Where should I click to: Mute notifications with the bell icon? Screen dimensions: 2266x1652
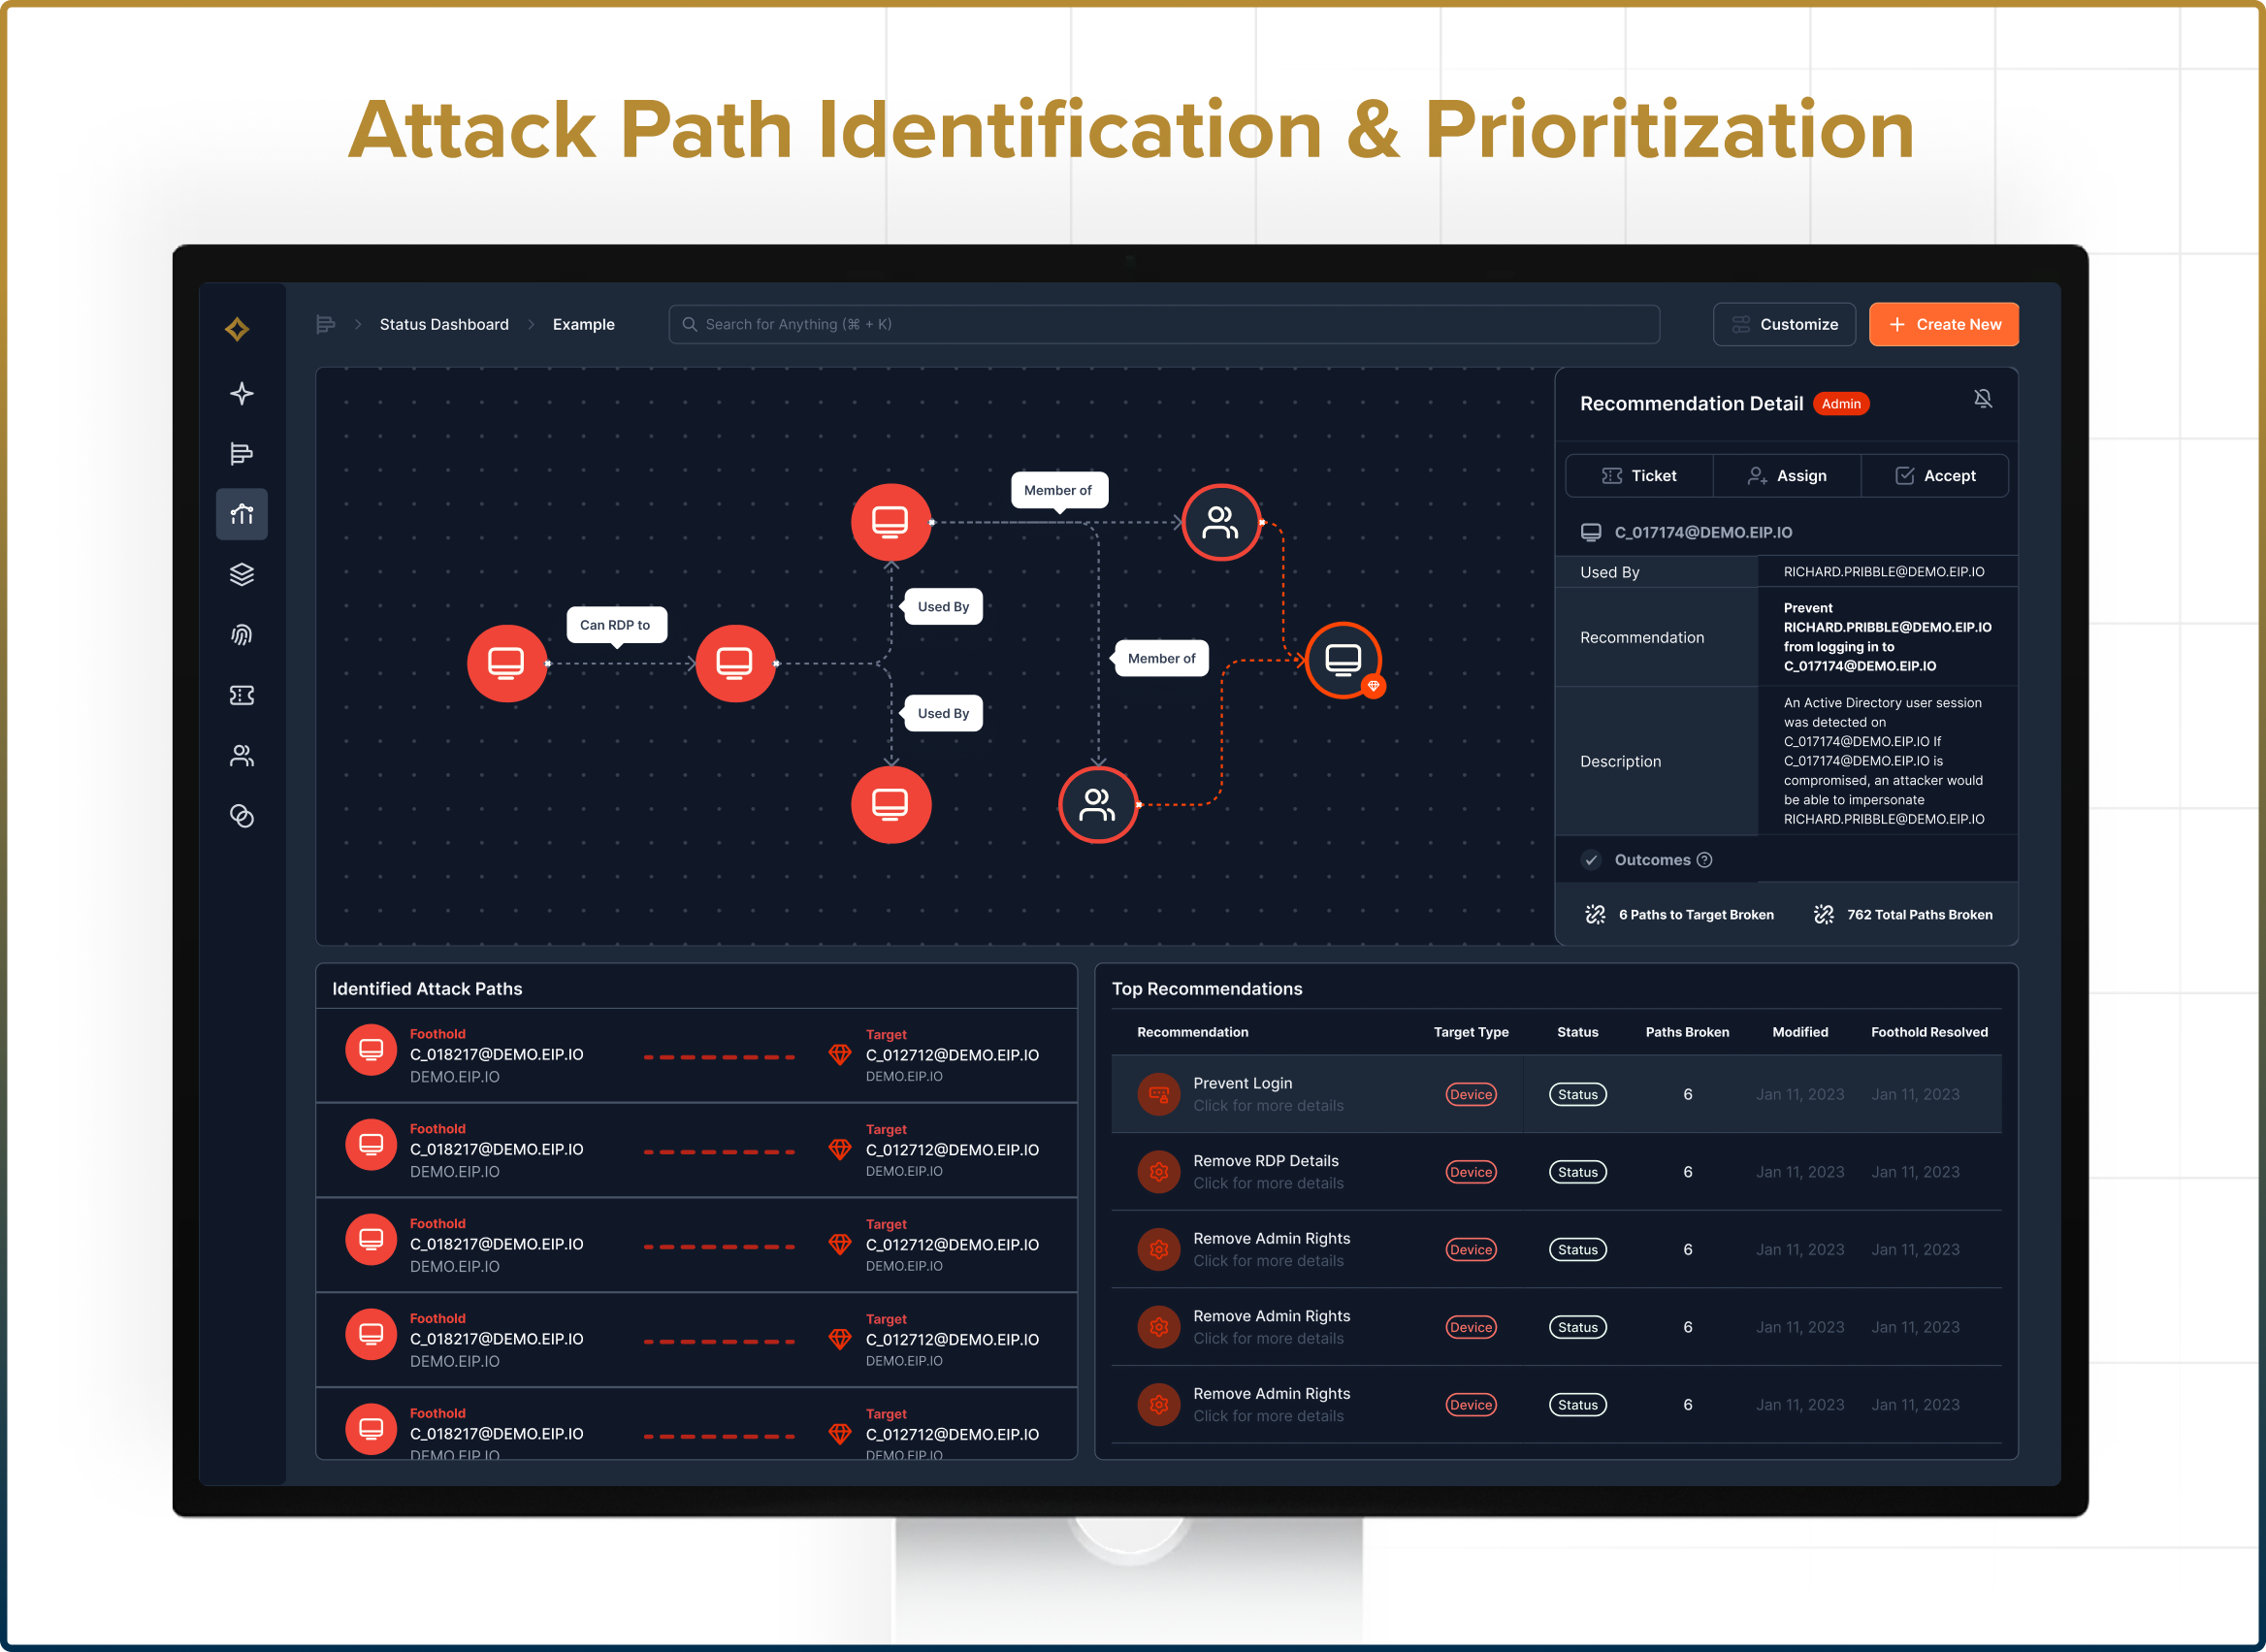(1982, 399)
